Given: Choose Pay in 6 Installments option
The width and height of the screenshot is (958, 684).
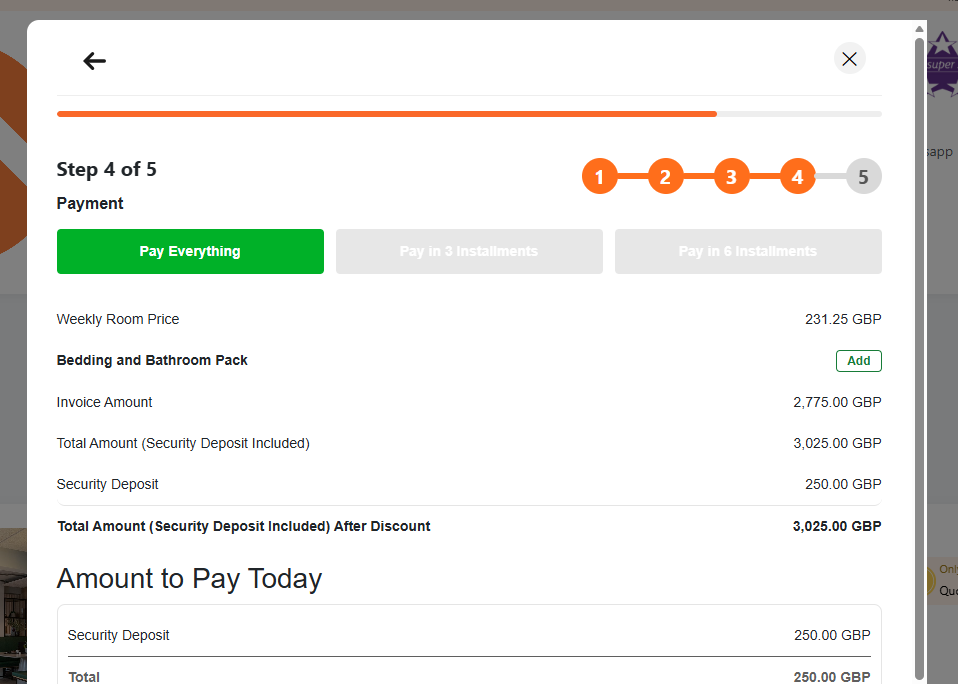Looking at the screenshot, I should pyautogui.click(x=748, y=252).
